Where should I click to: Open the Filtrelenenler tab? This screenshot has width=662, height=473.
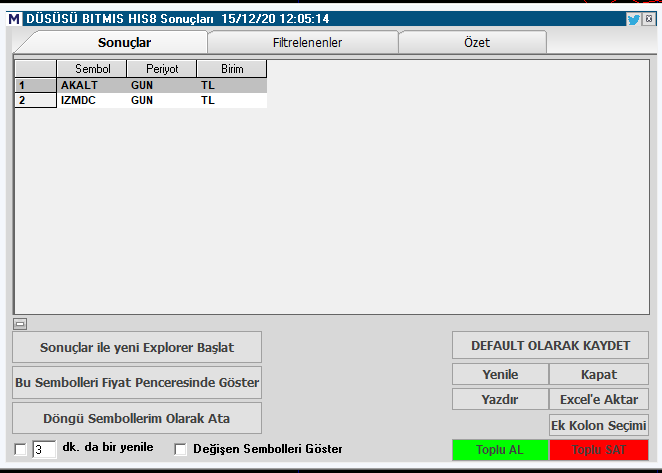303,42
